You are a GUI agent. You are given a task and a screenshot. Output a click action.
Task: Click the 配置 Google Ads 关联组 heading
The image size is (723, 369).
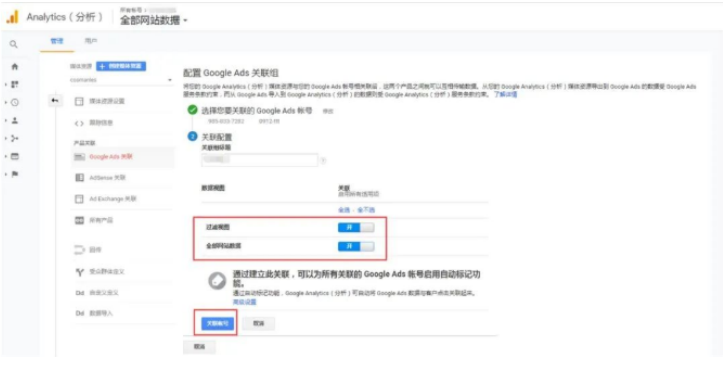point(231,73)
